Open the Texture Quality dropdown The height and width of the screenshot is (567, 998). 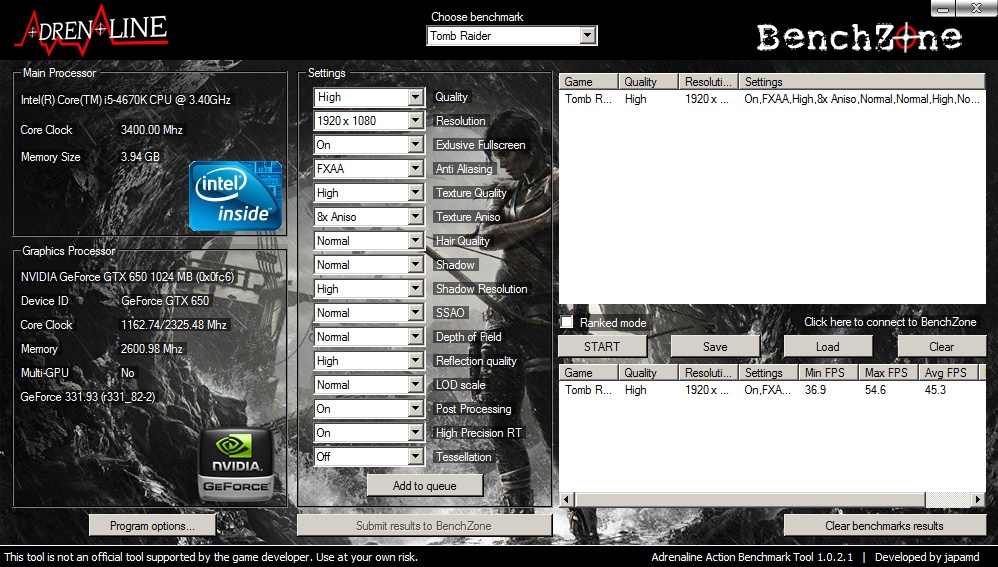(x=369, y=193)
